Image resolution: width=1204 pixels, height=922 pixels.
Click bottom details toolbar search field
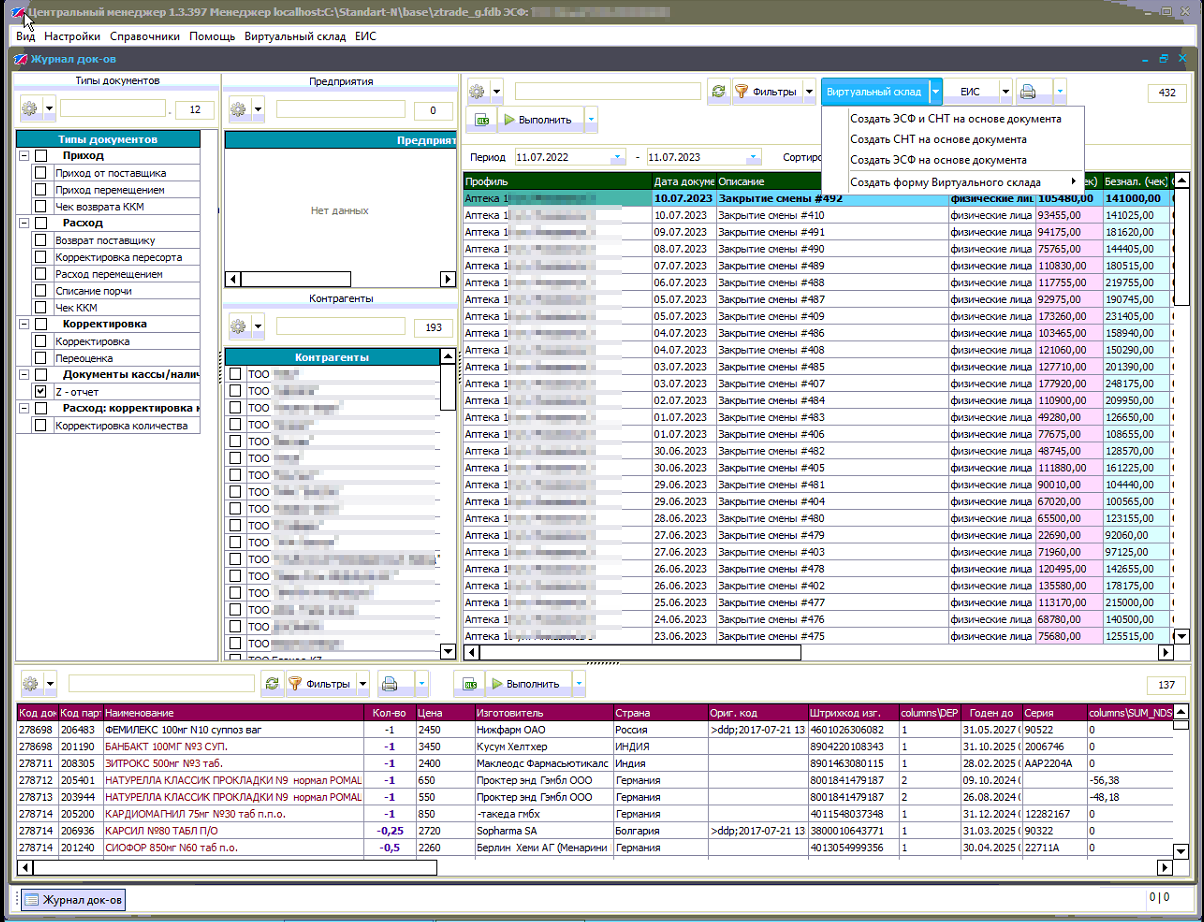162,684
